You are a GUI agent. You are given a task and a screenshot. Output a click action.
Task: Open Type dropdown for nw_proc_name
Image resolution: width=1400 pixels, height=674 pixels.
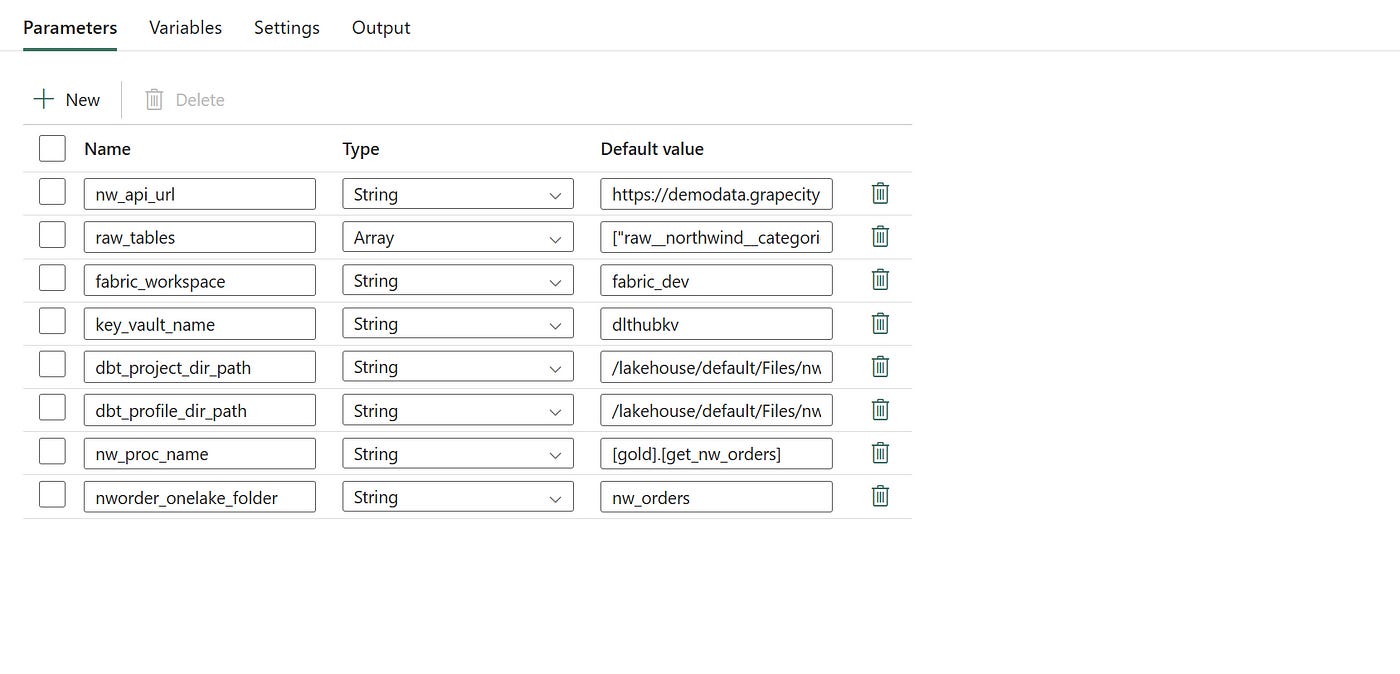coord(458,454)
